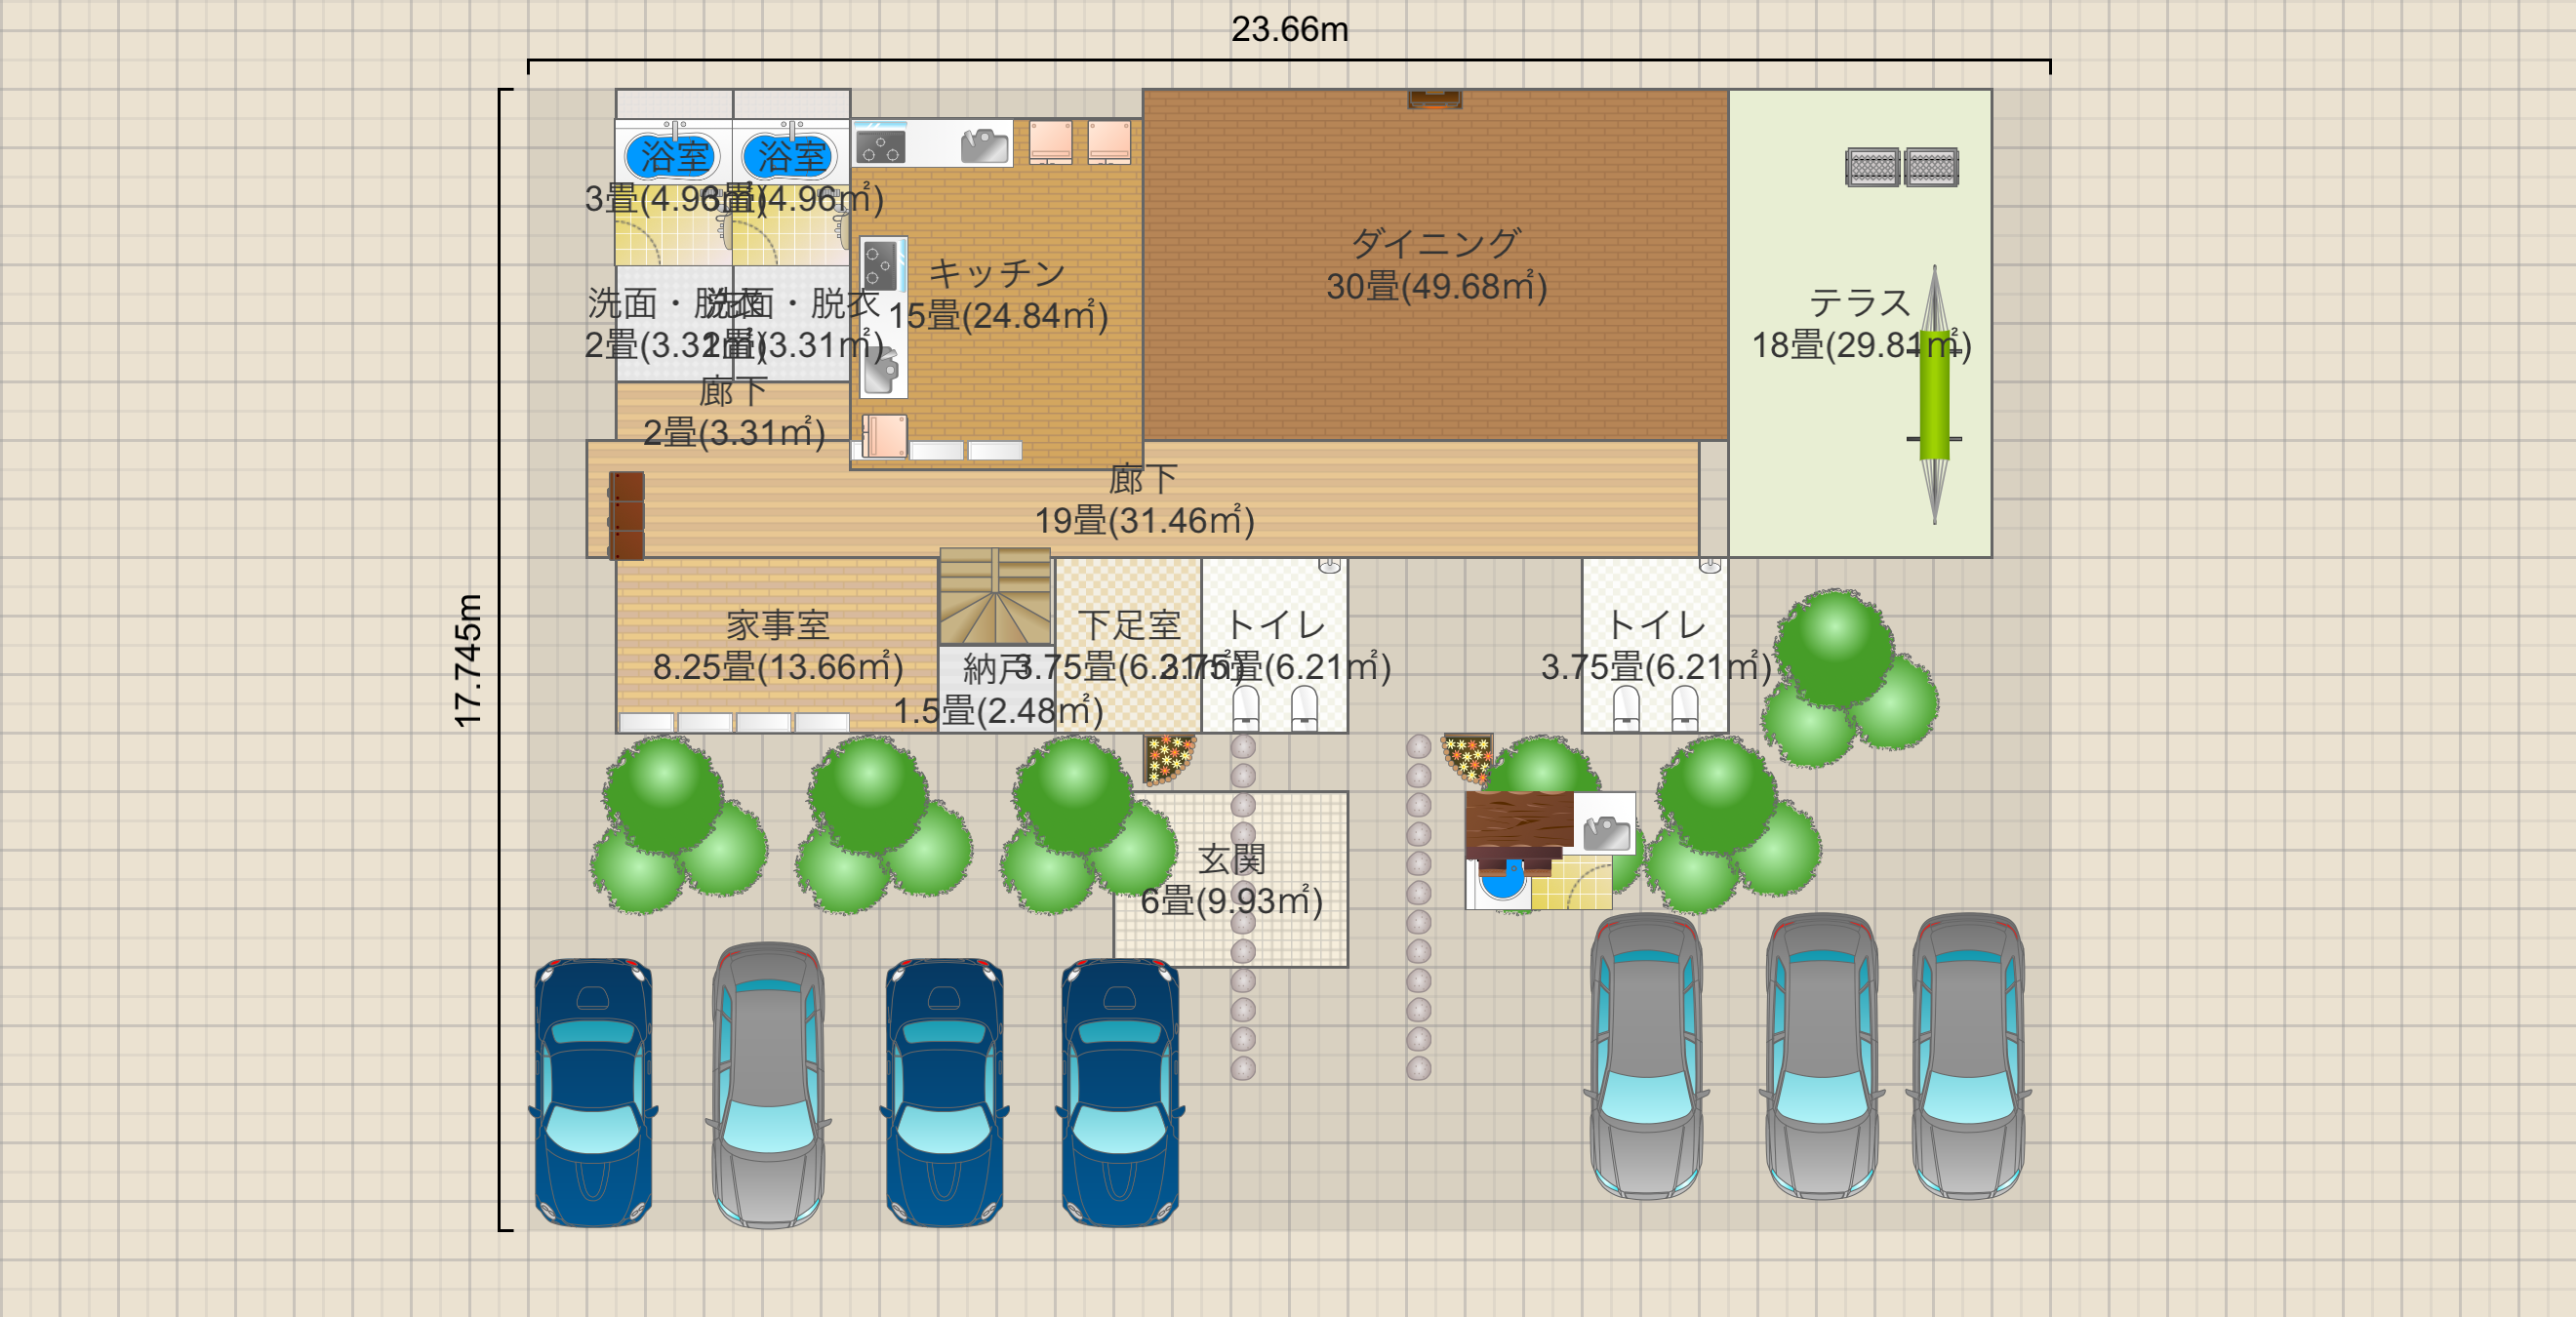Select the leftmost blue car
2576x1317 pixels.
(593, 1091)
